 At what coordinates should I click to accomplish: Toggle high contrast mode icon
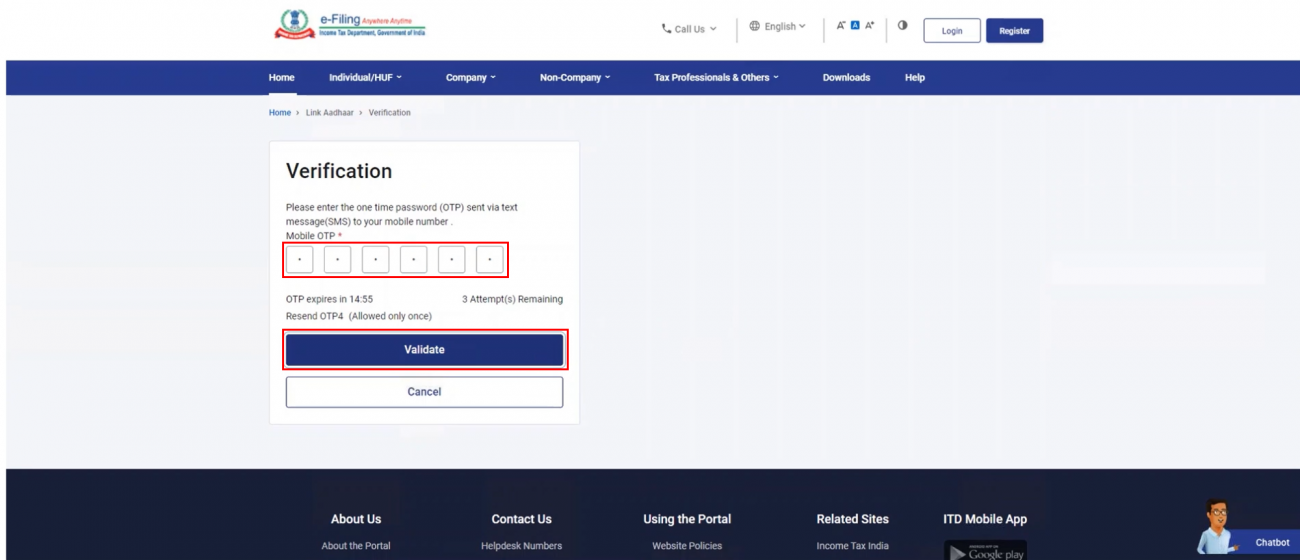902,26
